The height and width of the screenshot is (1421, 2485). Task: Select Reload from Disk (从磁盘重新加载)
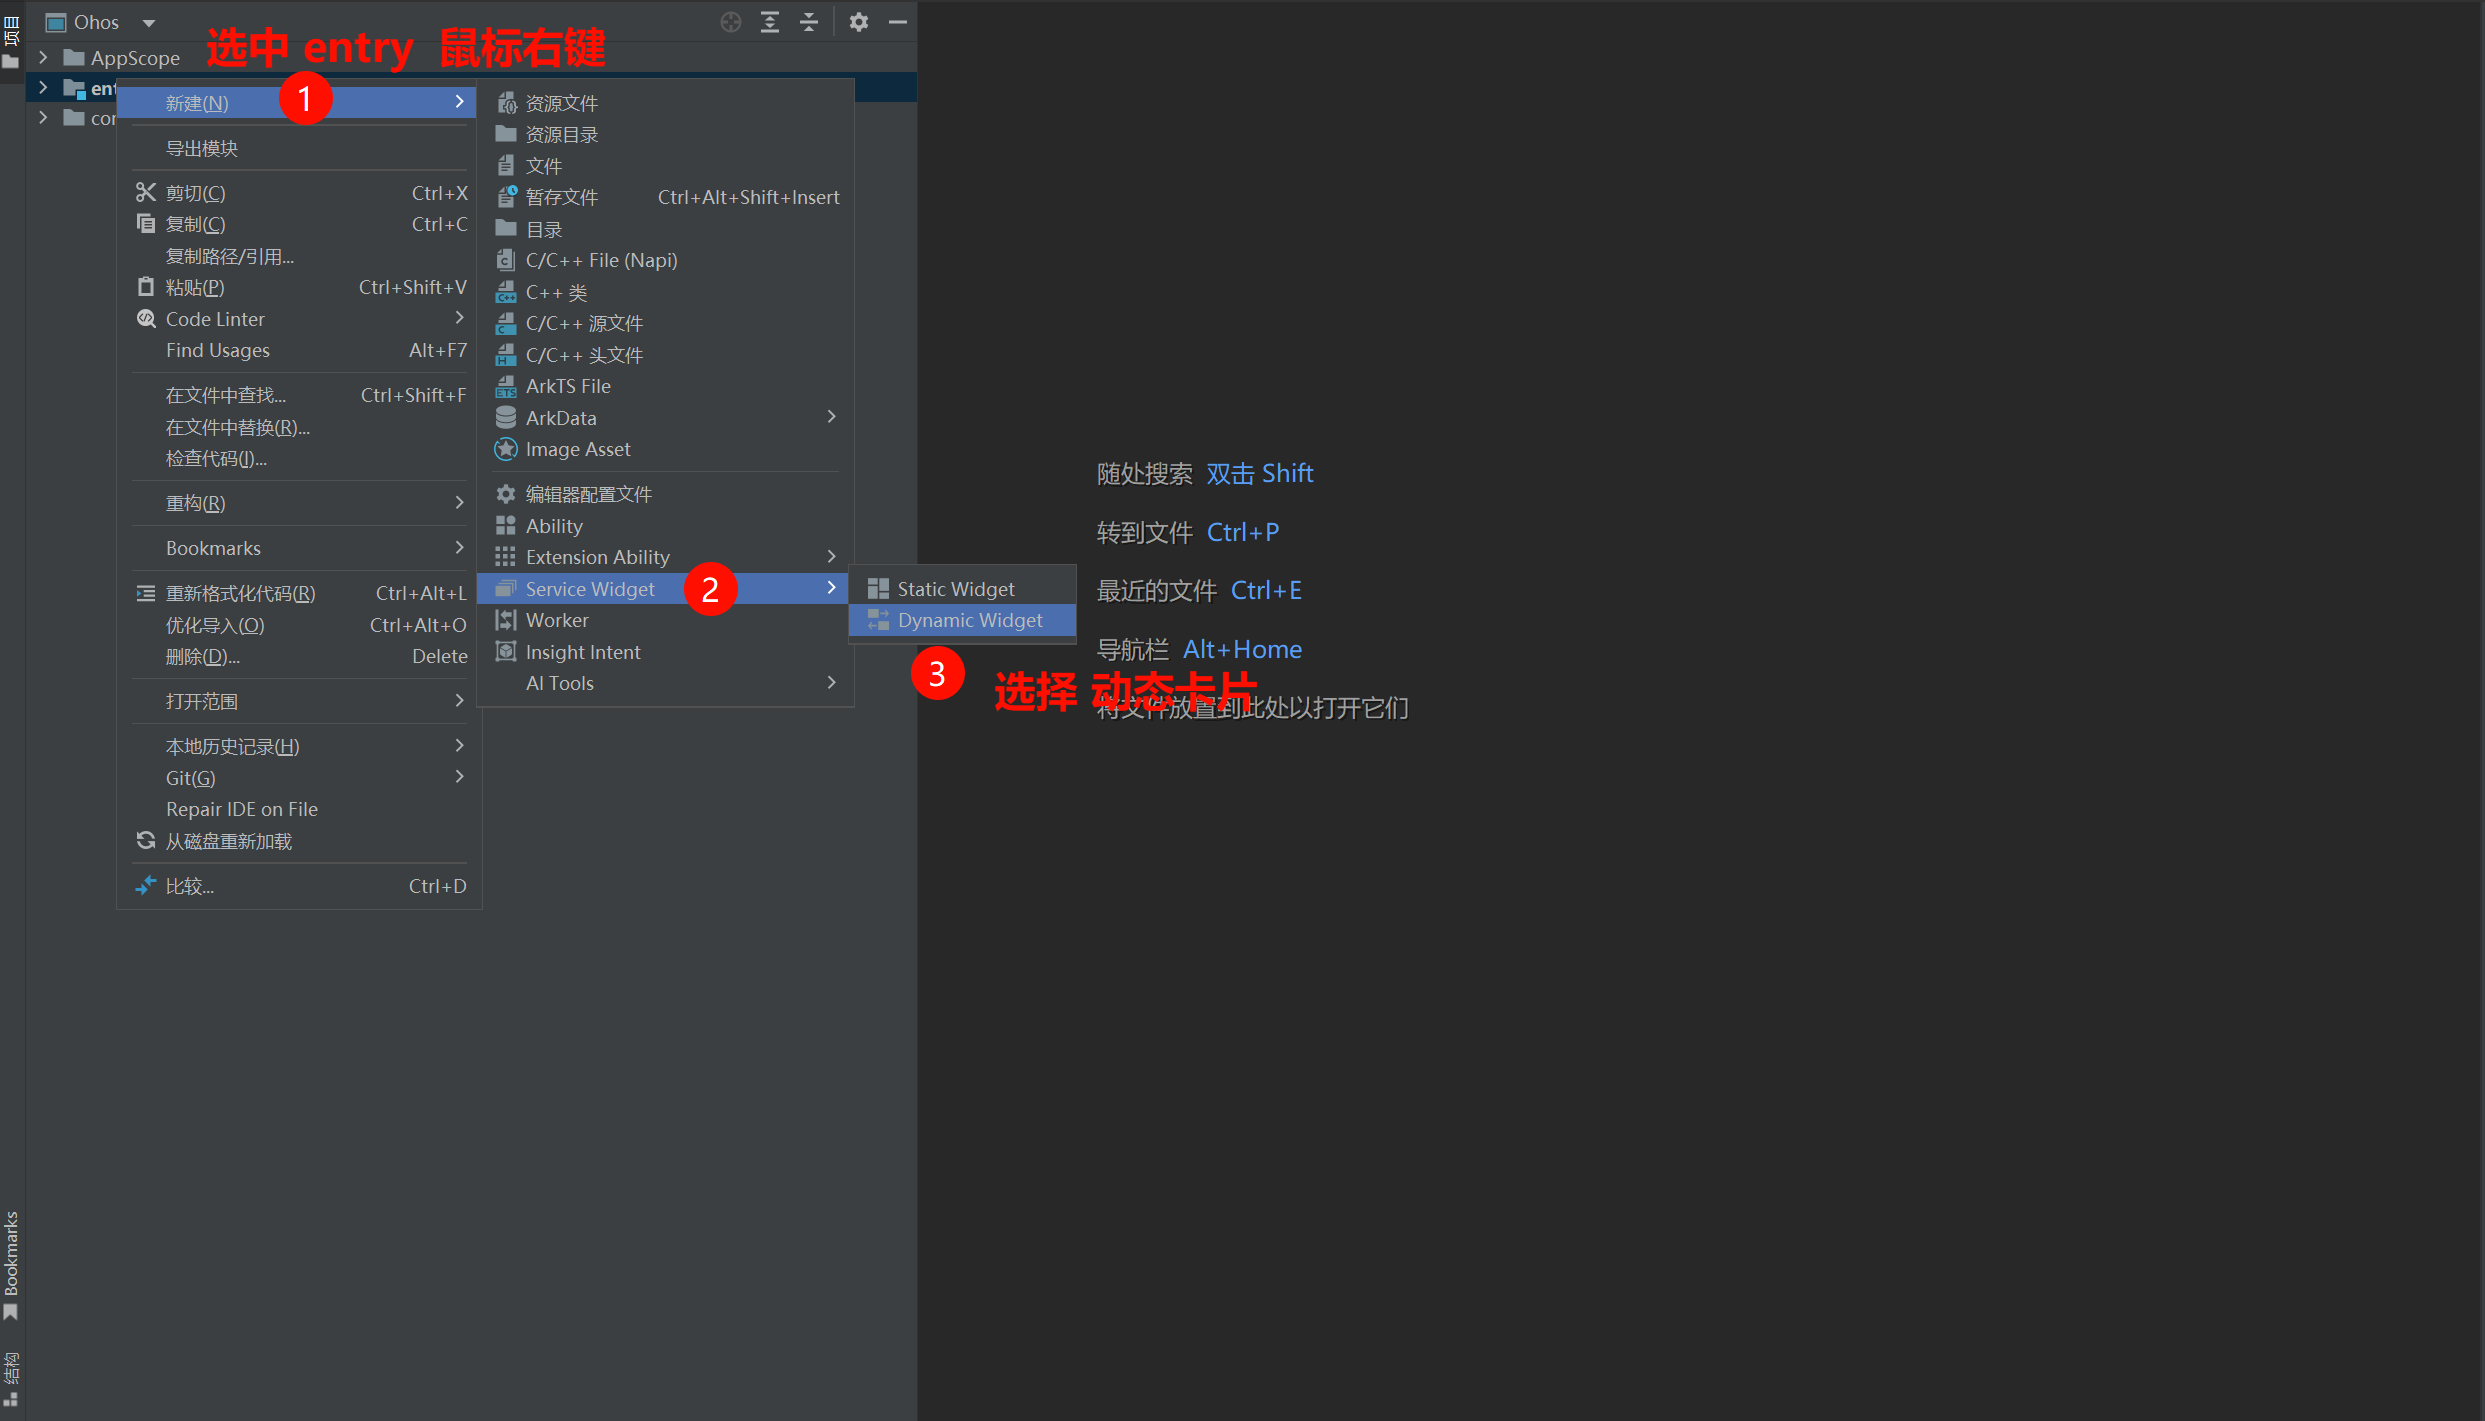(228, 841)
